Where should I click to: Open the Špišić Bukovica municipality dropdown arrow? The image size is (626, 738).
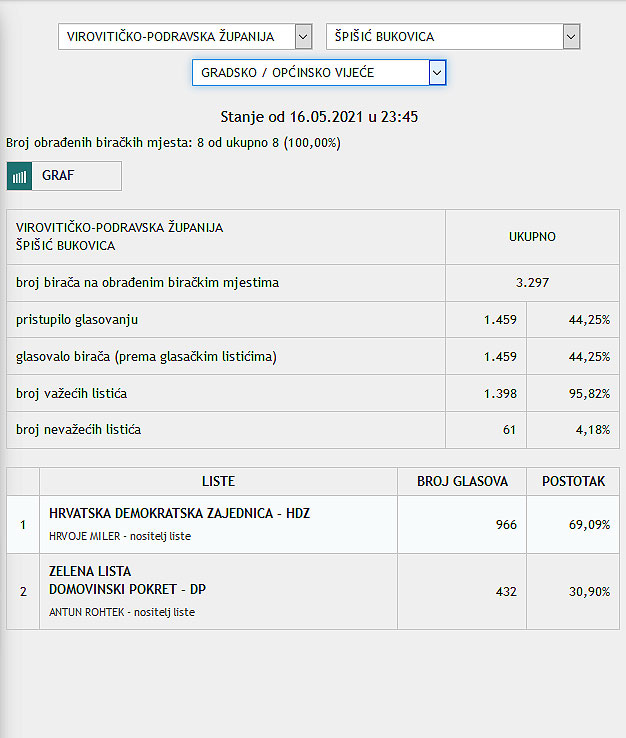tap(571, 37)
